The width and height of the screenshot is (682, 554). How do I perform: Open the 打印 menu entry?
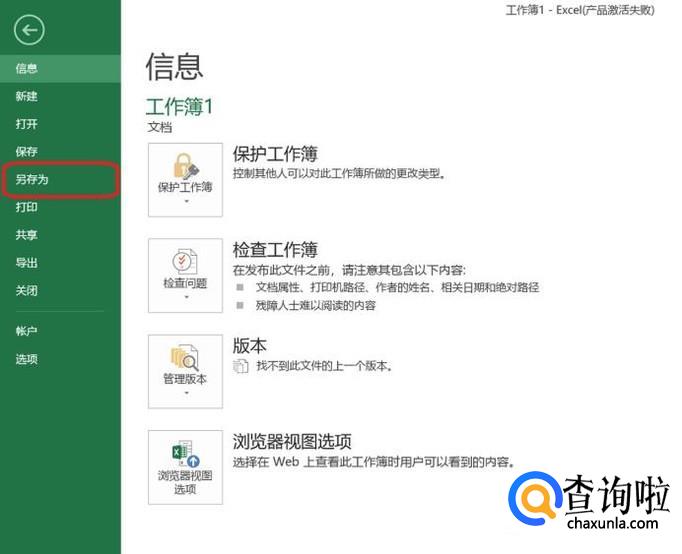pos(60,207)
